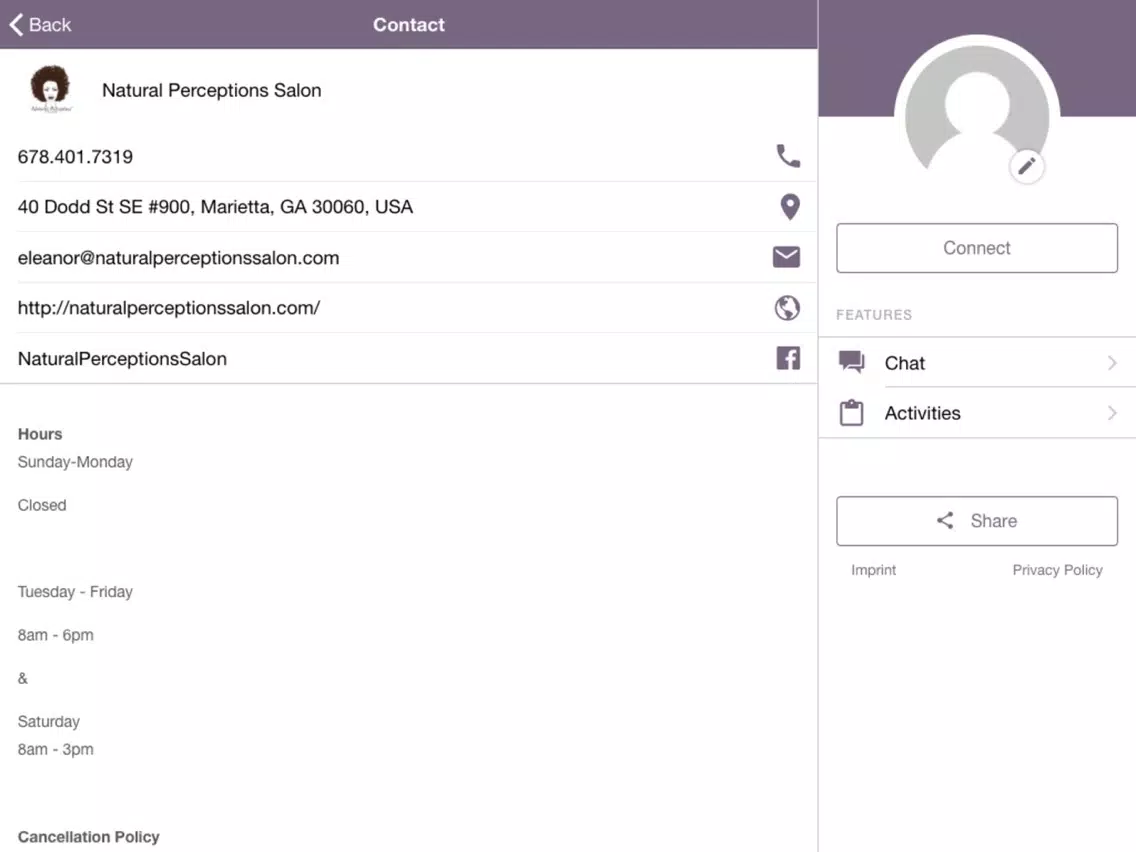Open the website globe icon

click(787, 308)
